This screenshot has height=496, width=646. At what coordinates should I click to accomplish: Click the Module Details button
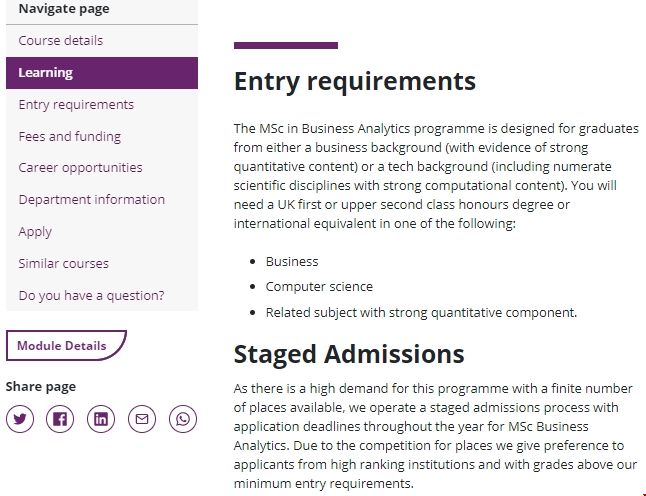tap(62, 346)
